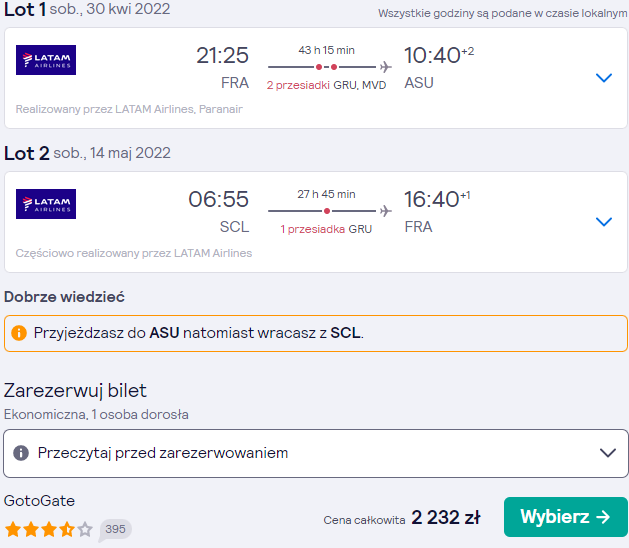Viewport: 629px width, 548px height.
Task: Open the Przeczytaj przed zarezerwowaniem dropdown
Action: (x=315, y=453)
